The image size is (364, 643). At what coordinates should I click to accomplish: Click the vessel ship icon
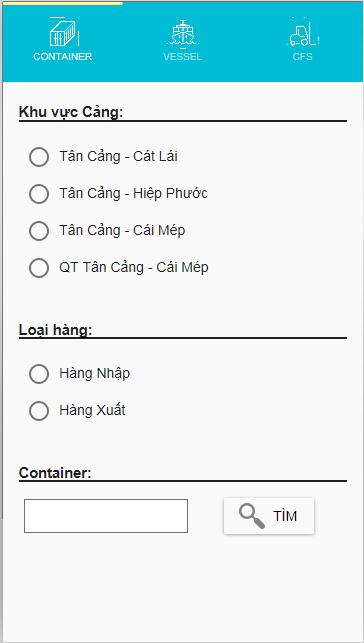coord(183,33)
